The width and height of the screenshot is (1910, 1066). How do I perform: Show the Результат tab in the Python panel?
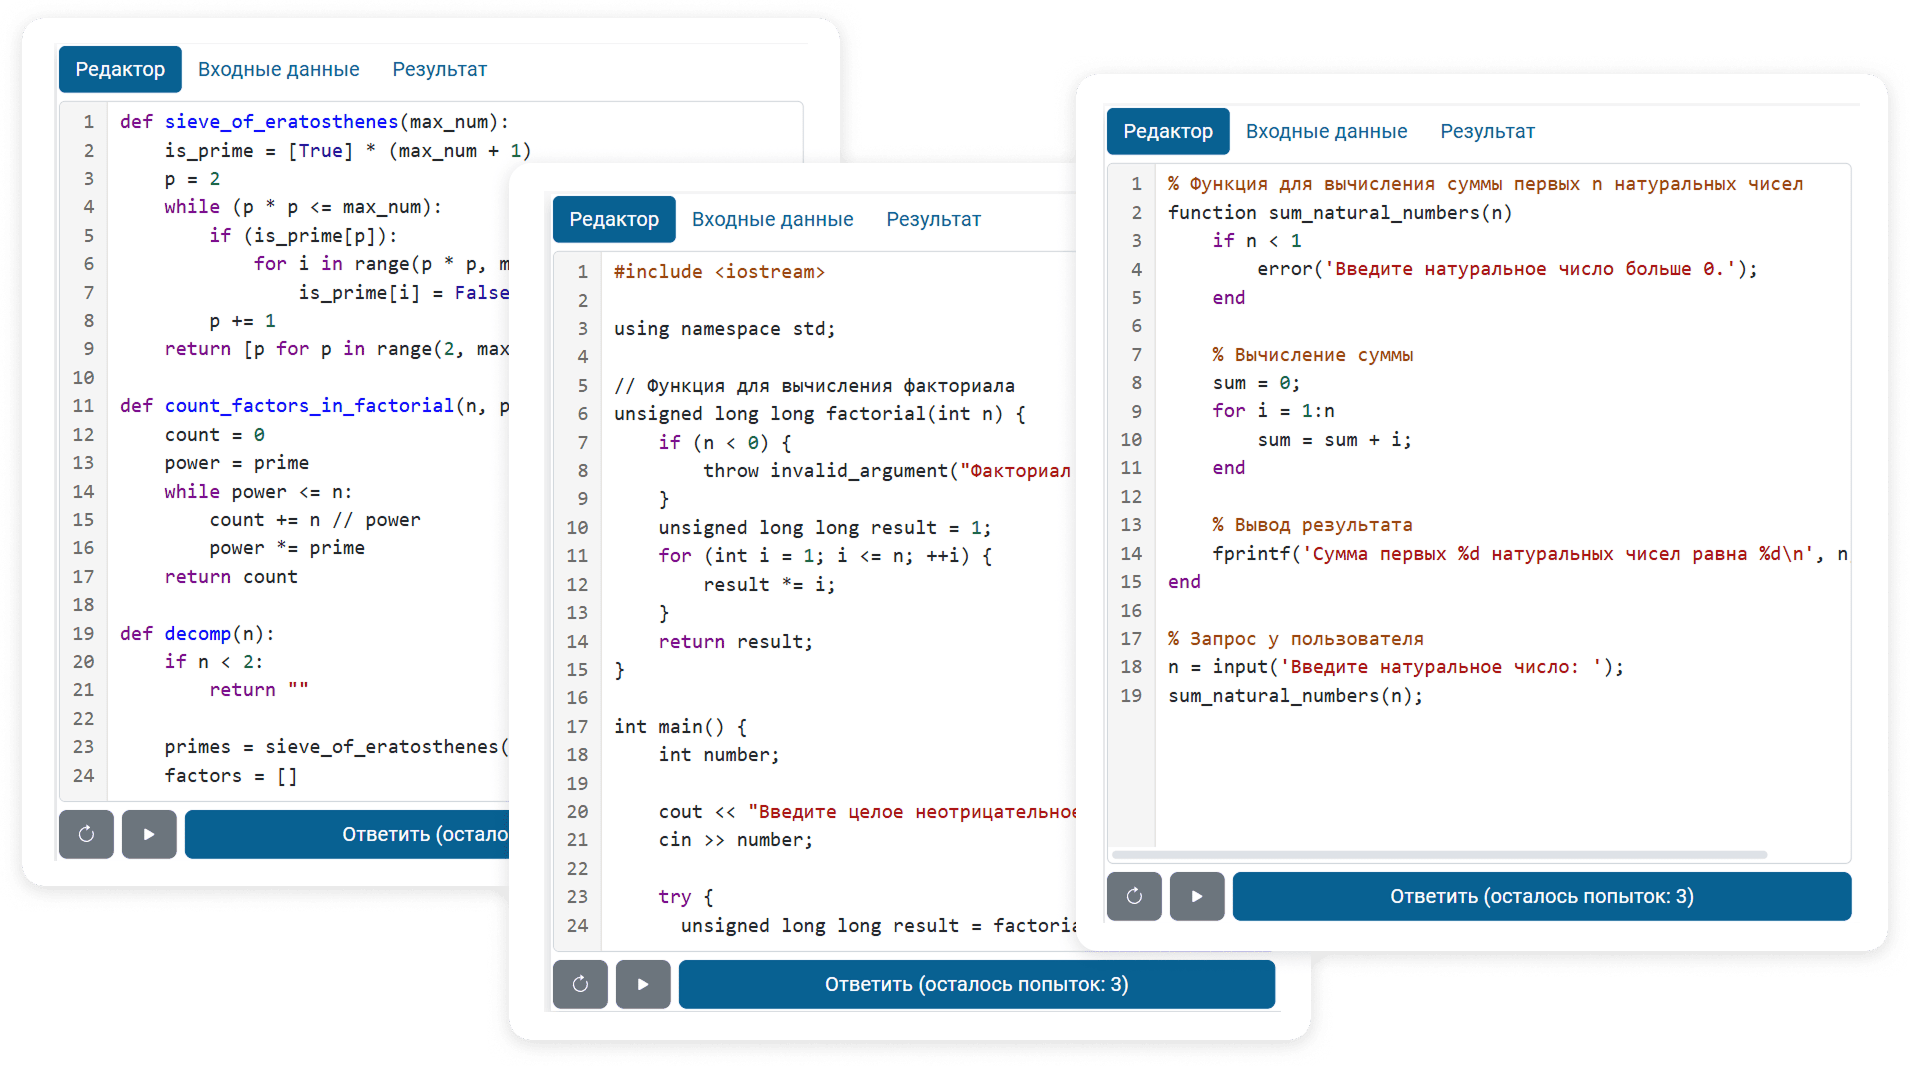click(439, 69)
